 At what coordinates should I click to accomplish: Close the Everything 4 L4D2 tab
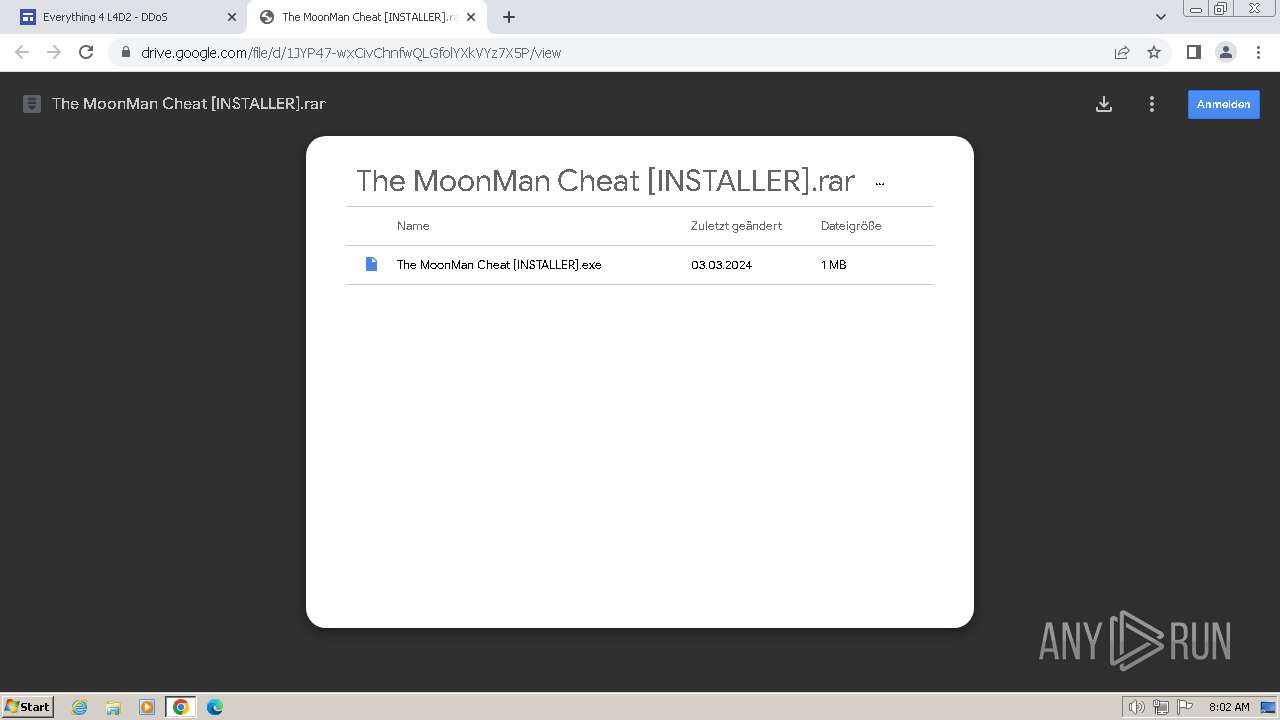pyautogui.click(x=232, y=17)
